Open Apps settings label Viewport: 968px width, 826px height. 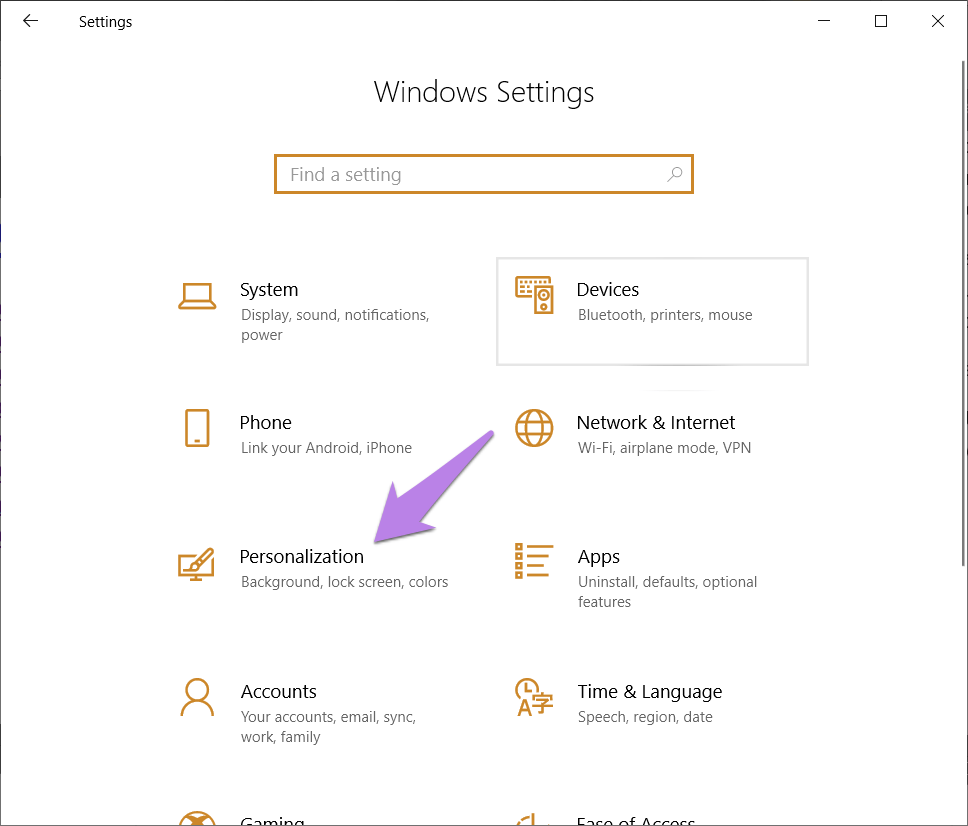point(598,557)
